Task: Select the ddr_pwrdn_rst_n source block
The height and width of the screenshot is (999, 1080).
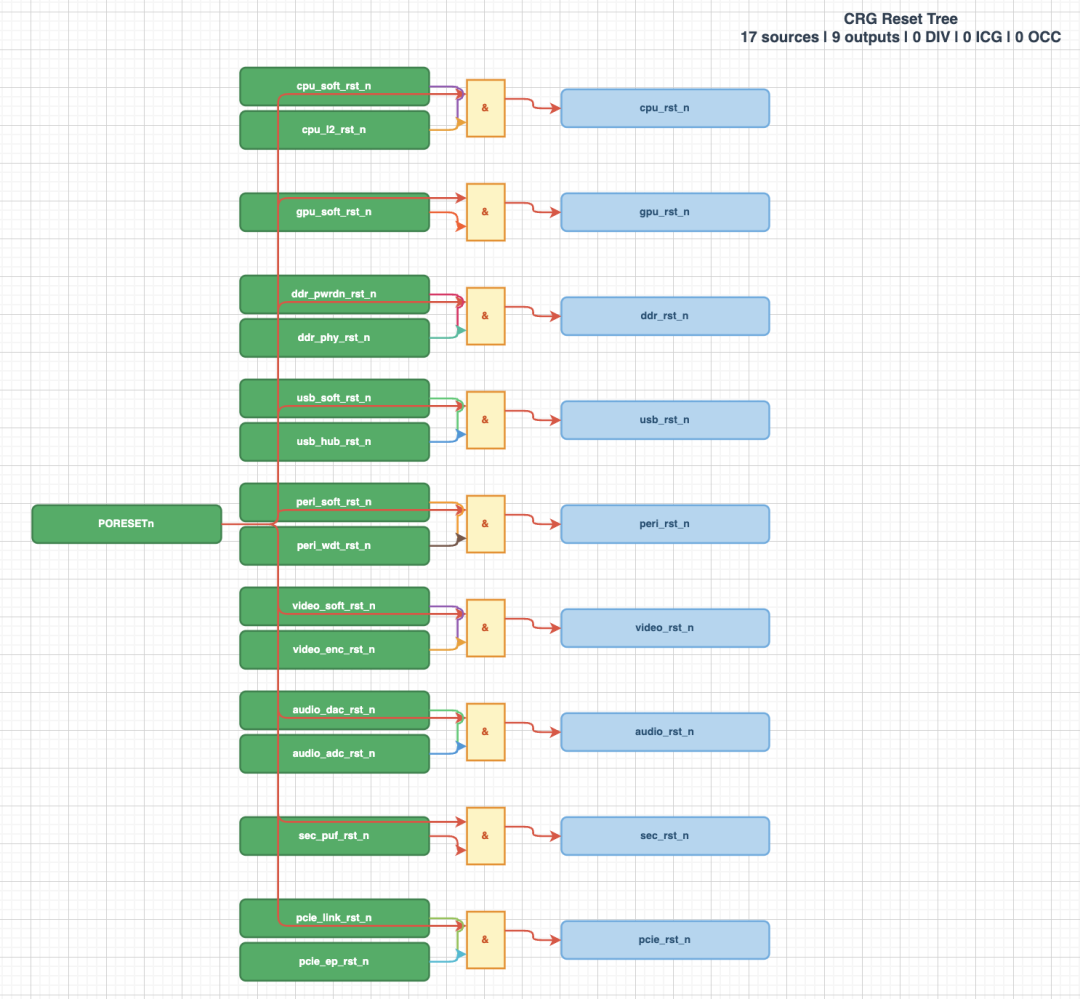Action: coord(335,294)
